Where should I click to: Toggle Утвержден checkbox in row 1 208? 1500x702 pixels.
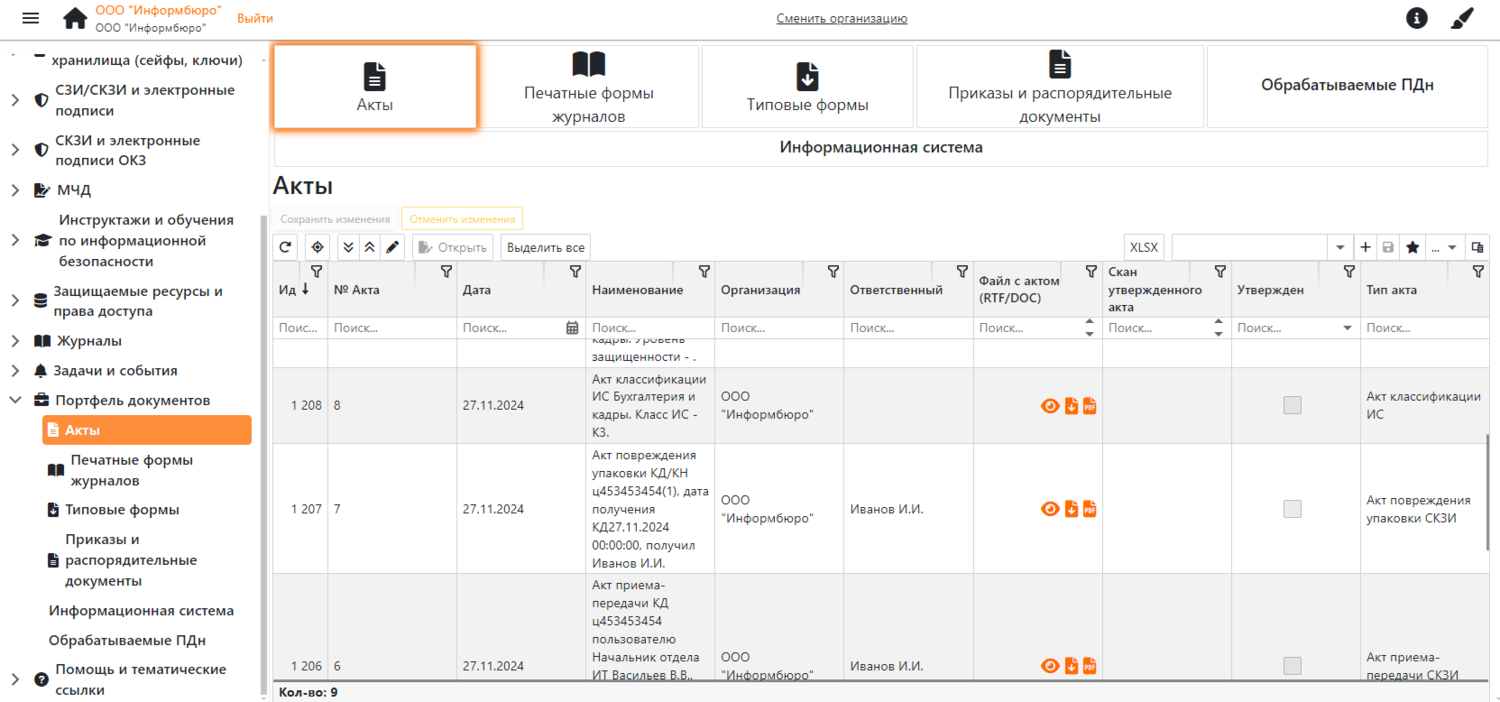point(1293,405)
